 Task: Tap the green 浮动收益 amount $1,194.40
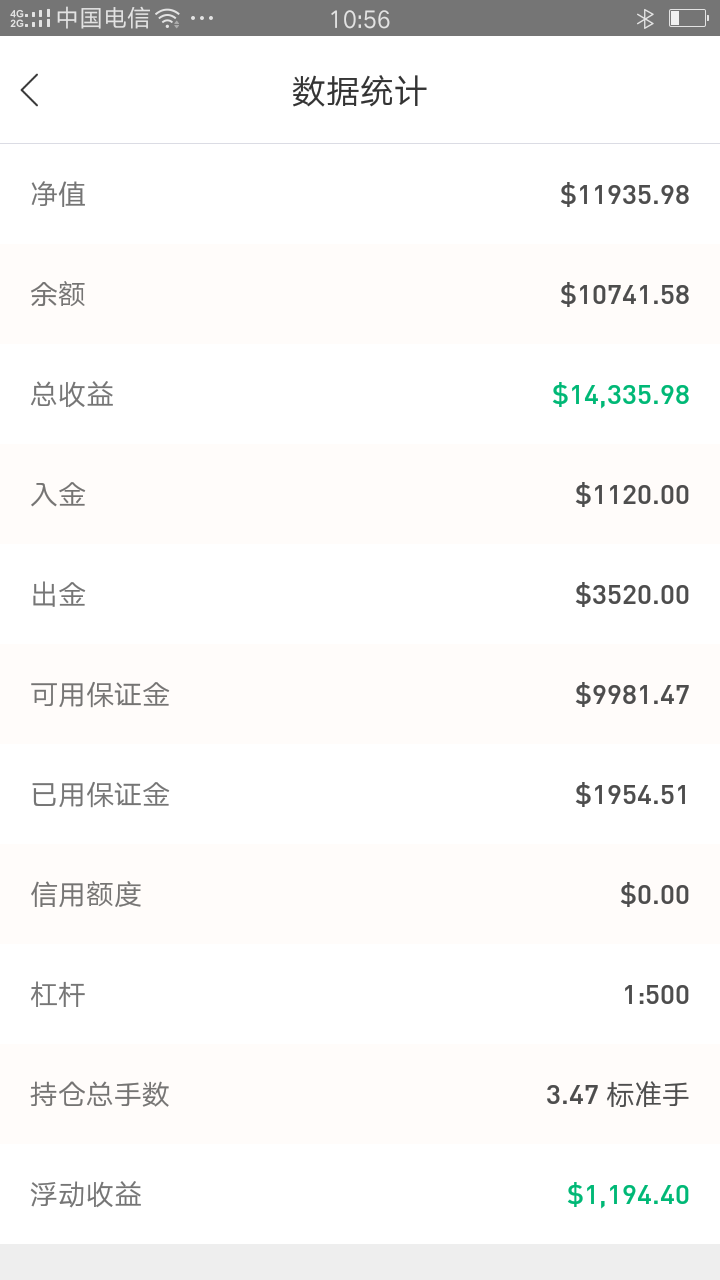[x=628, y=1195]
